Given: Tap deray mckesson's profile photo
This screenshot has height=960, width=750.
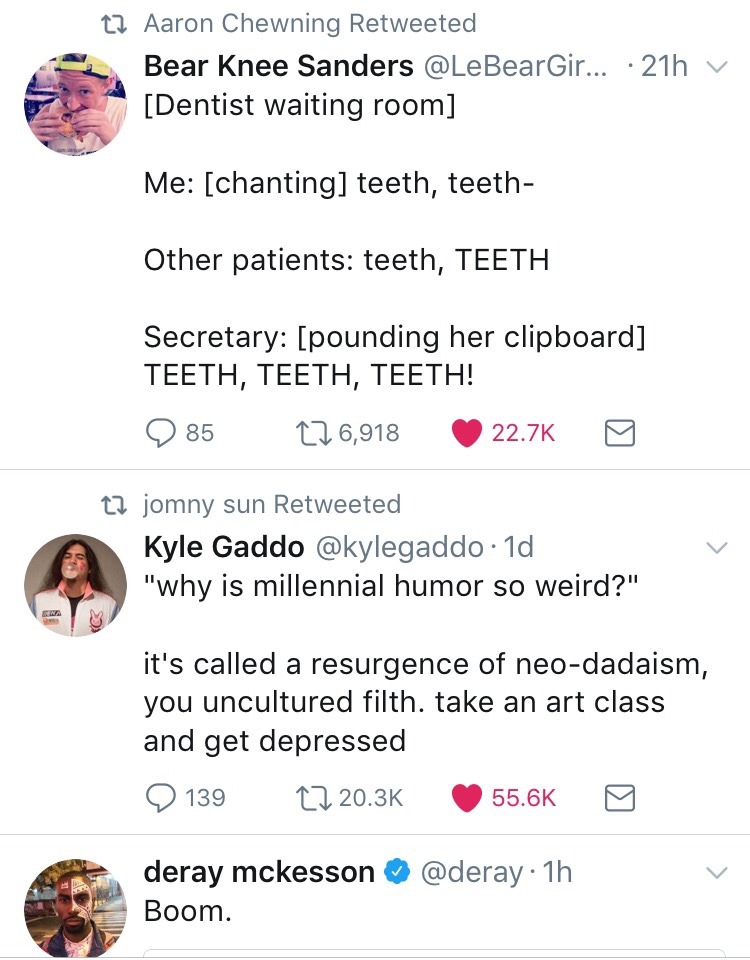Looking at the screenshot, I should [x=76, y=909].
